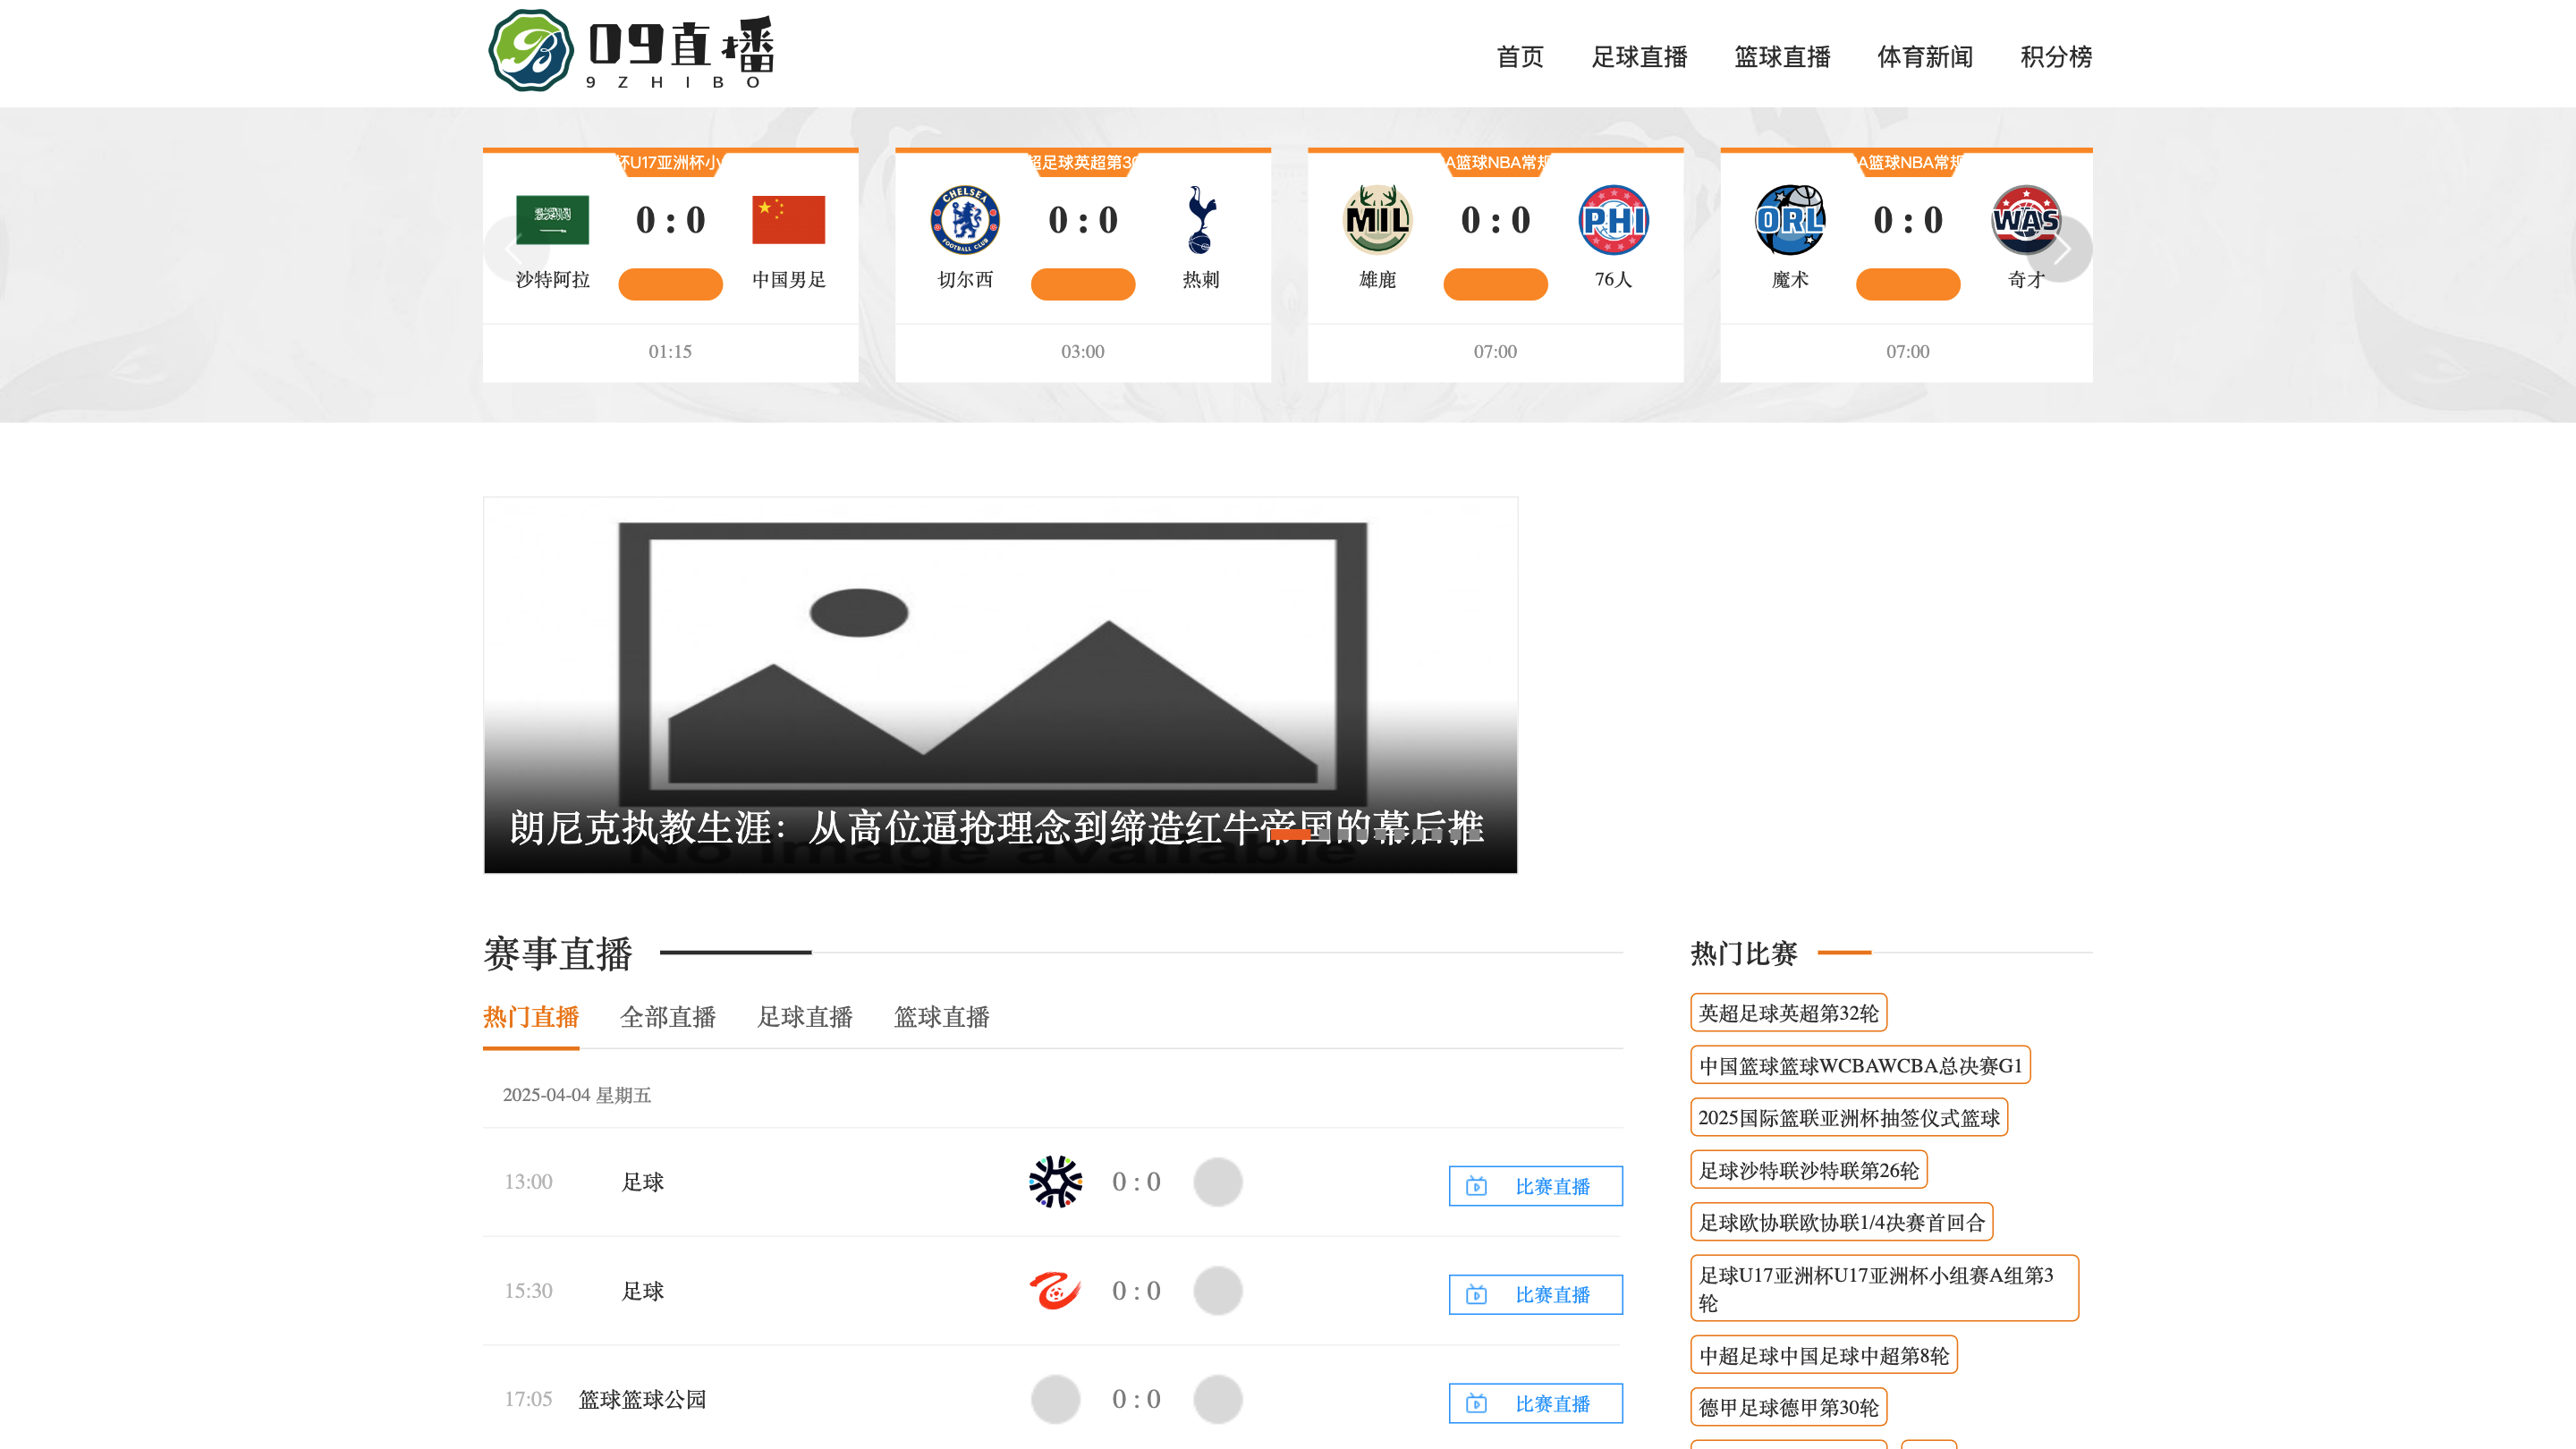Click the Milwaukee Bucks MIL logo

1377,220
